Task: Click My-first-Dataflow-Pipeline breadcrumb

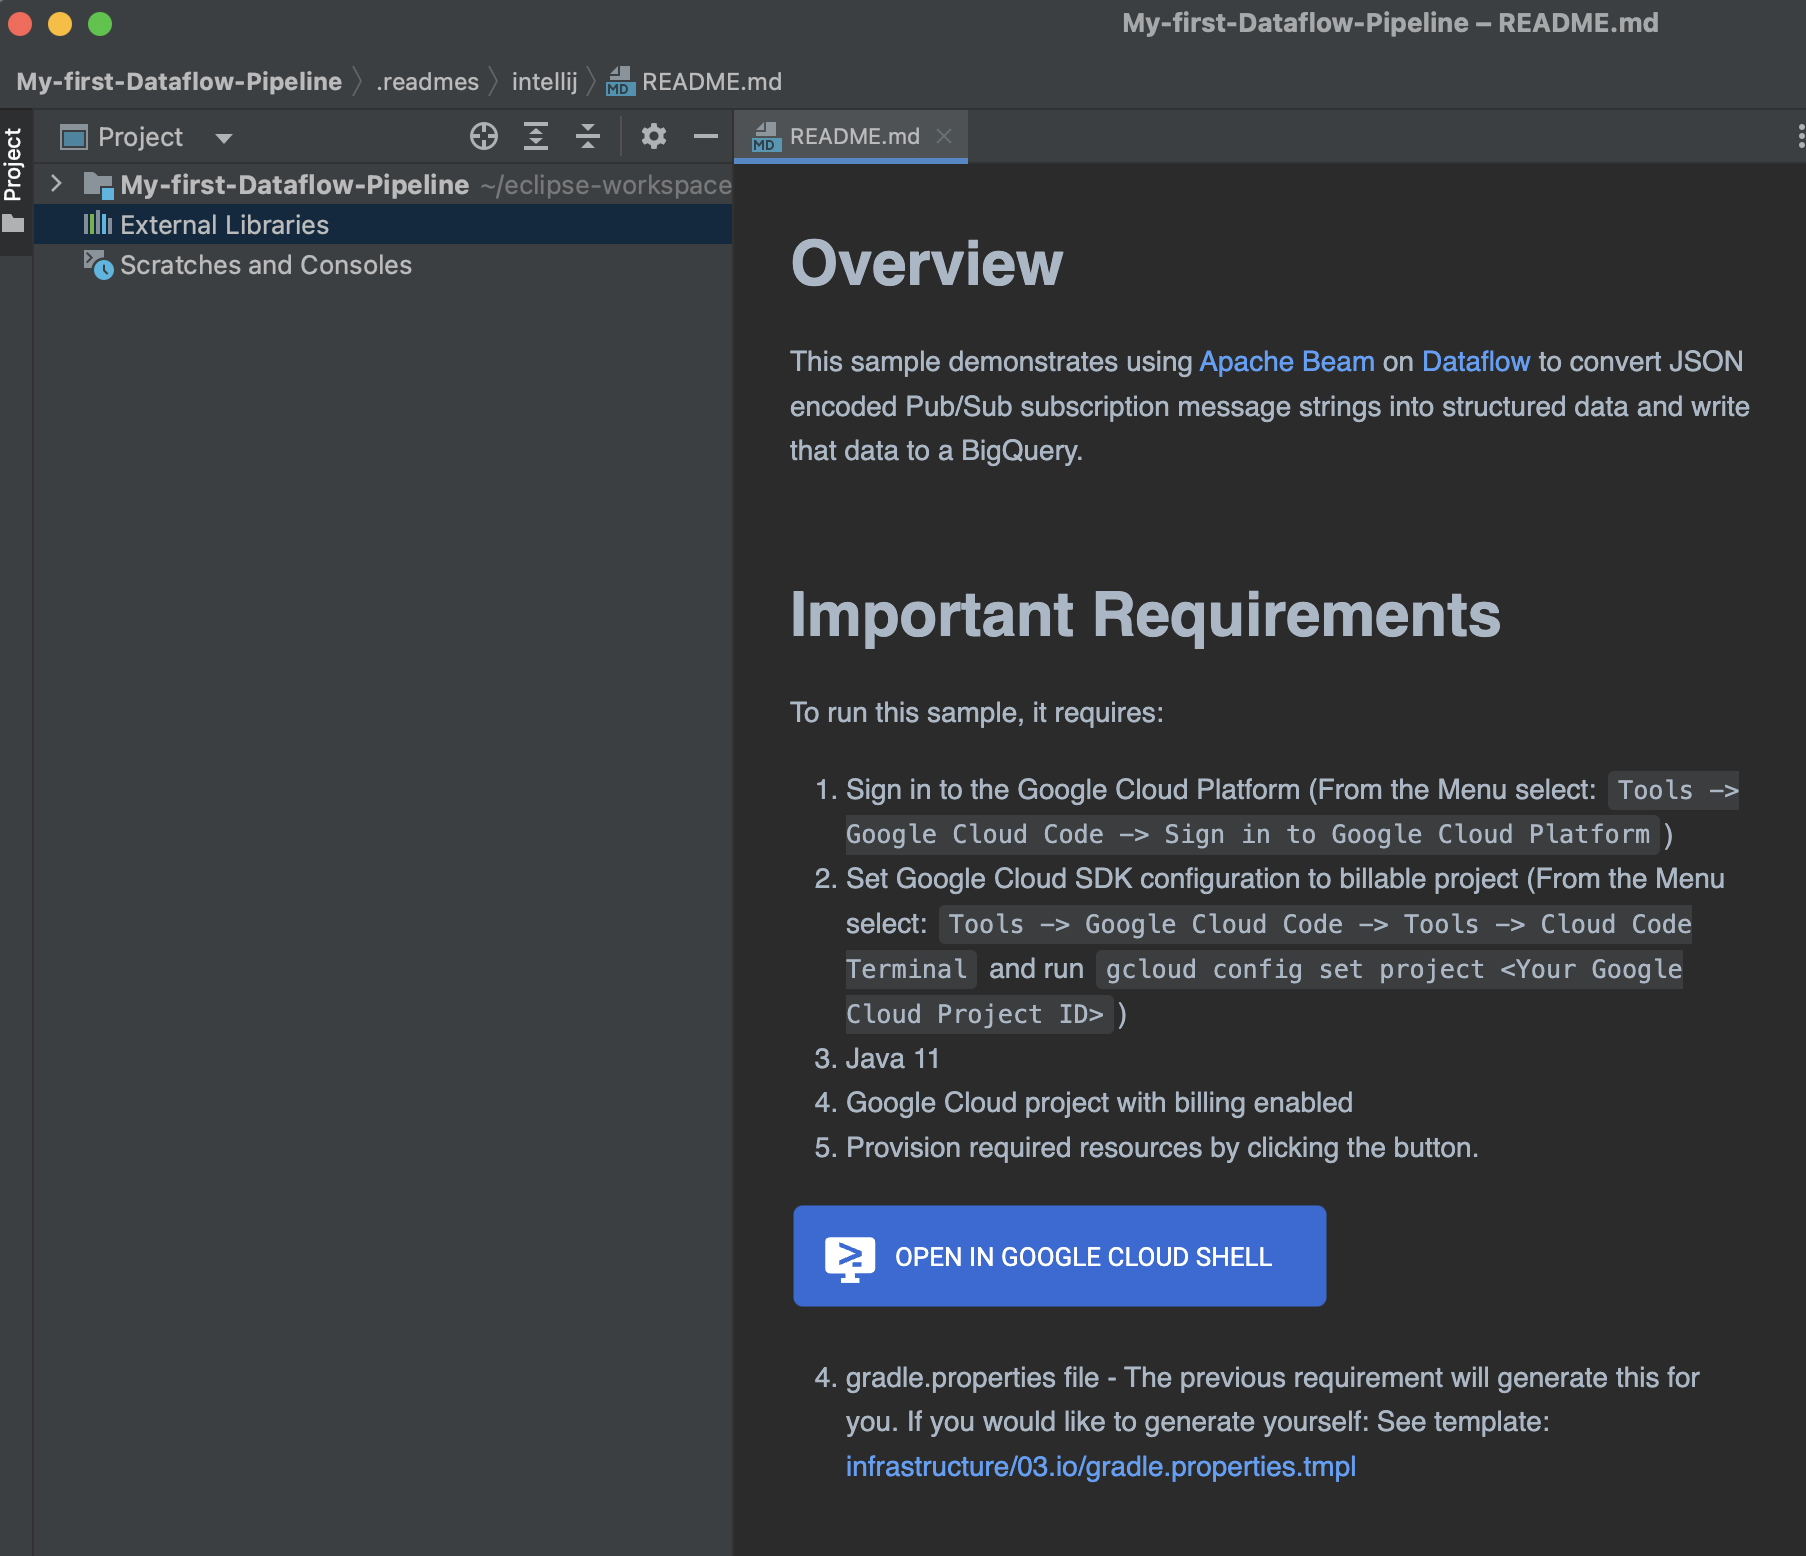Action: point(179,82)
